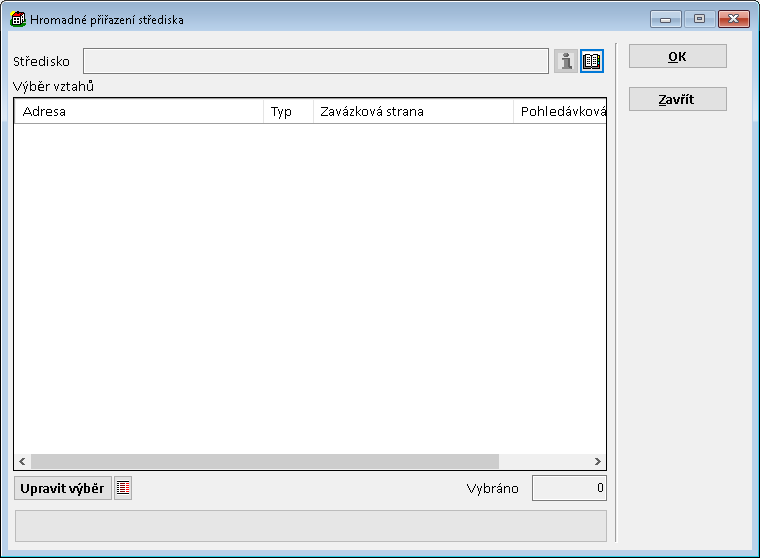Viewport: 760px width, 558px height.
Task: Click the application icon in the title bar
Action: click(x=17, y=19)
